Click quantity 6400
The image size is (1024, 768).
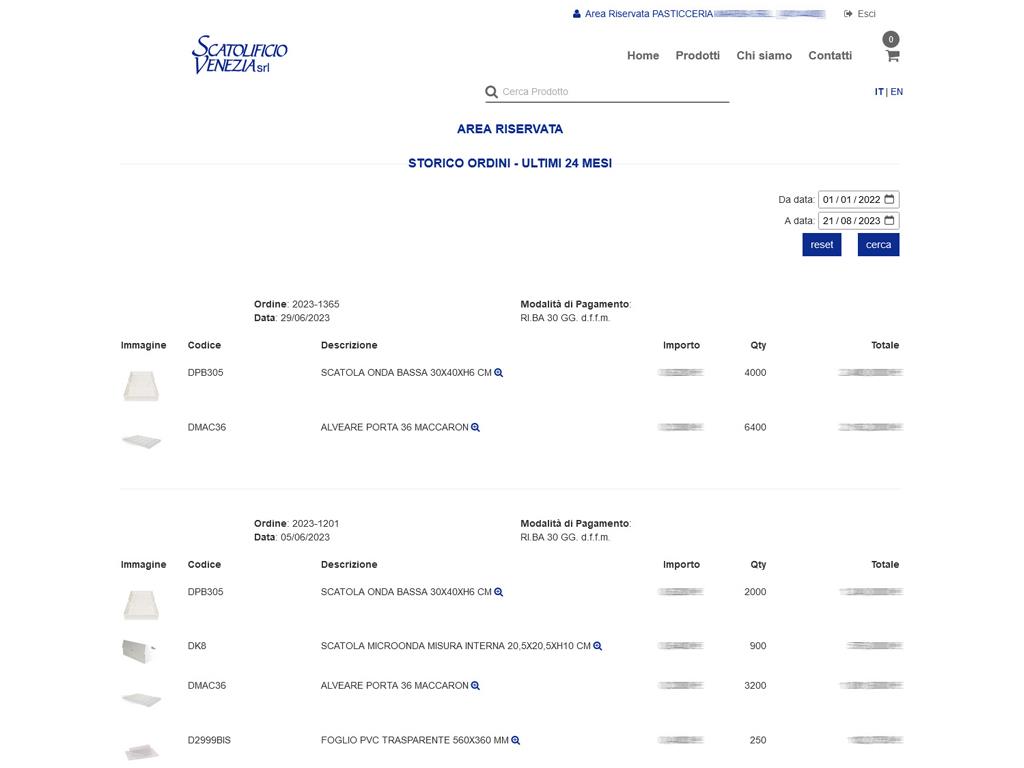(755, 428)
